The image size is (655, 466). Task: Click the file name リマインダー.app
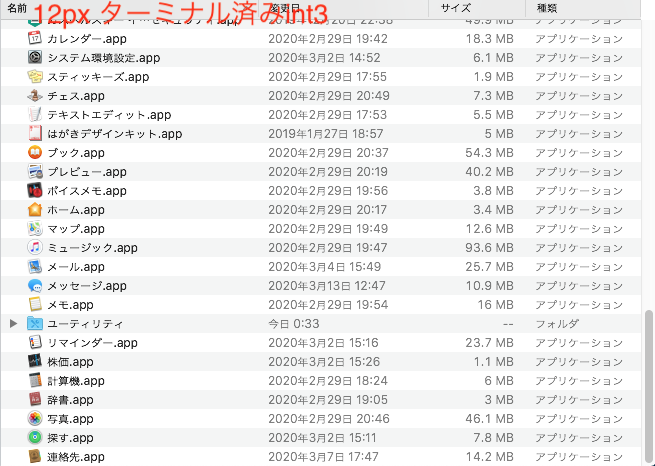92,343
